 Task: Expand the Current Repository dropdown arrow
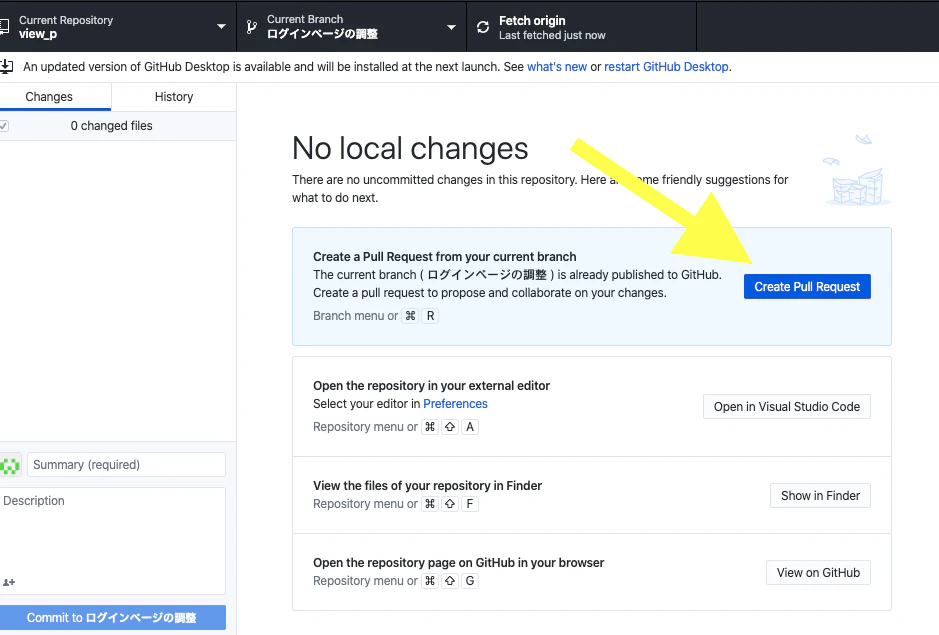point(222,27)
